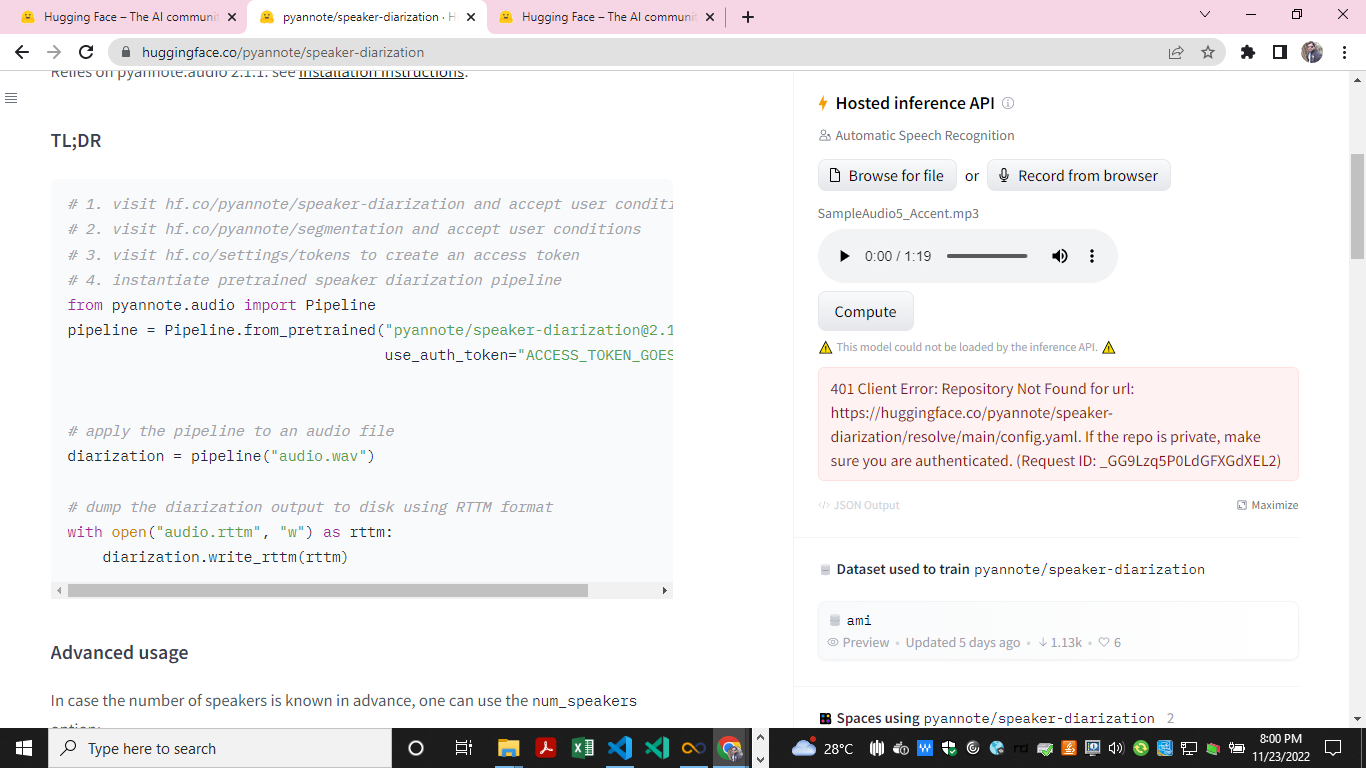Go back to previous page
The image size is (1366, 768).
[22, 52]
